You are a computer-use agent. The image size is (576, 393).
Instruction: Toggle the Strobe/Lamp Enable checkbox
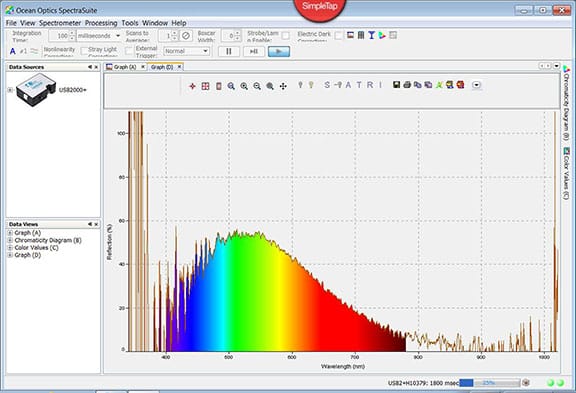[285, 36]
